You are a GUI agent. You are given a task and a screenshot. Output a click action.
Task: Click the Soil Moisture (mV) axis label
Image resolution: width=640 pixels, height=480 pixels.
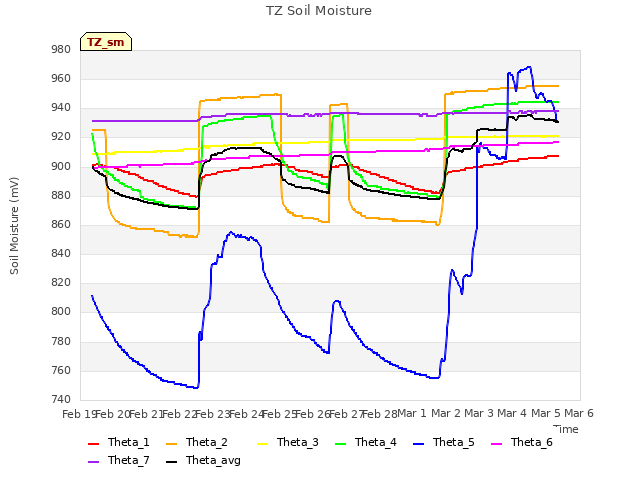pyautogui.click(x=14, y=226)
